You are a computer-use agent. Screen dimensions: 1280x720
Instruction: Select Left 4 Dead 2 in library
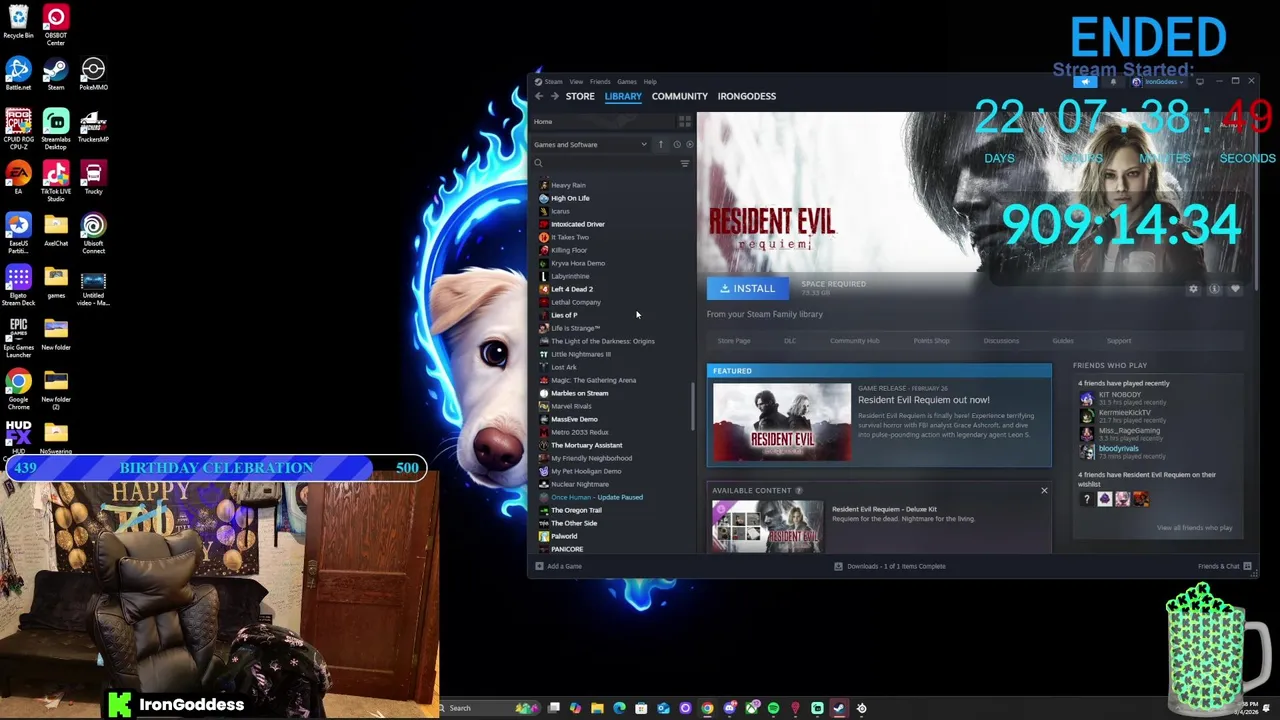click(x=571, y=289)
